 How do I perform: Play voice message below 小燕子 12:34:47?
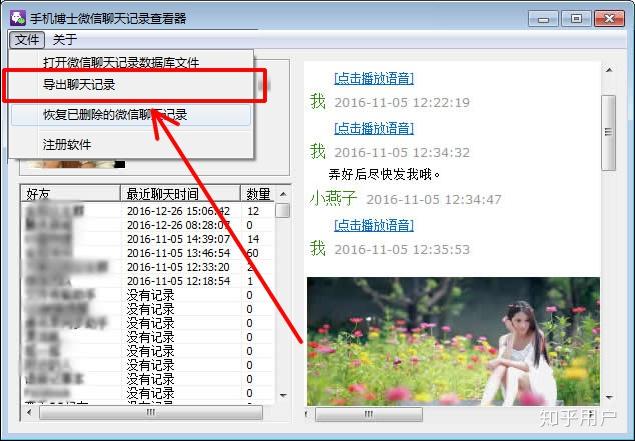click(x=373, y=225)
